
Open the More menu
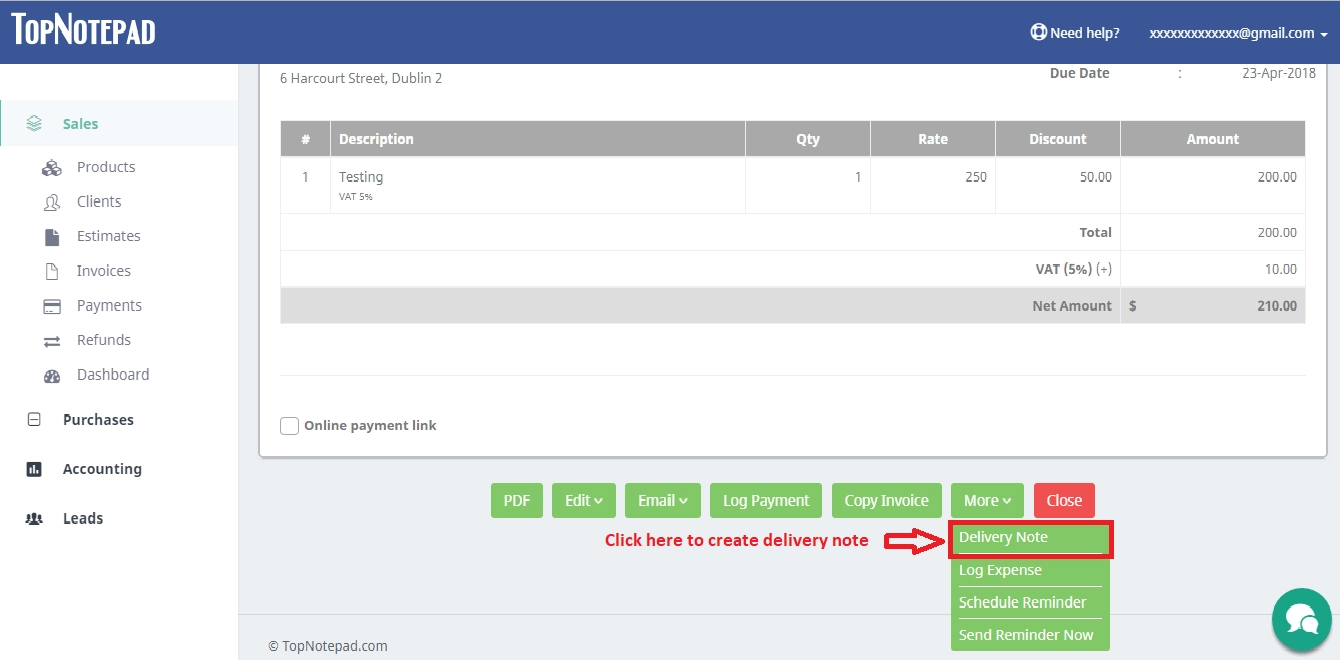pyautogui.click(x=987, y=500)
